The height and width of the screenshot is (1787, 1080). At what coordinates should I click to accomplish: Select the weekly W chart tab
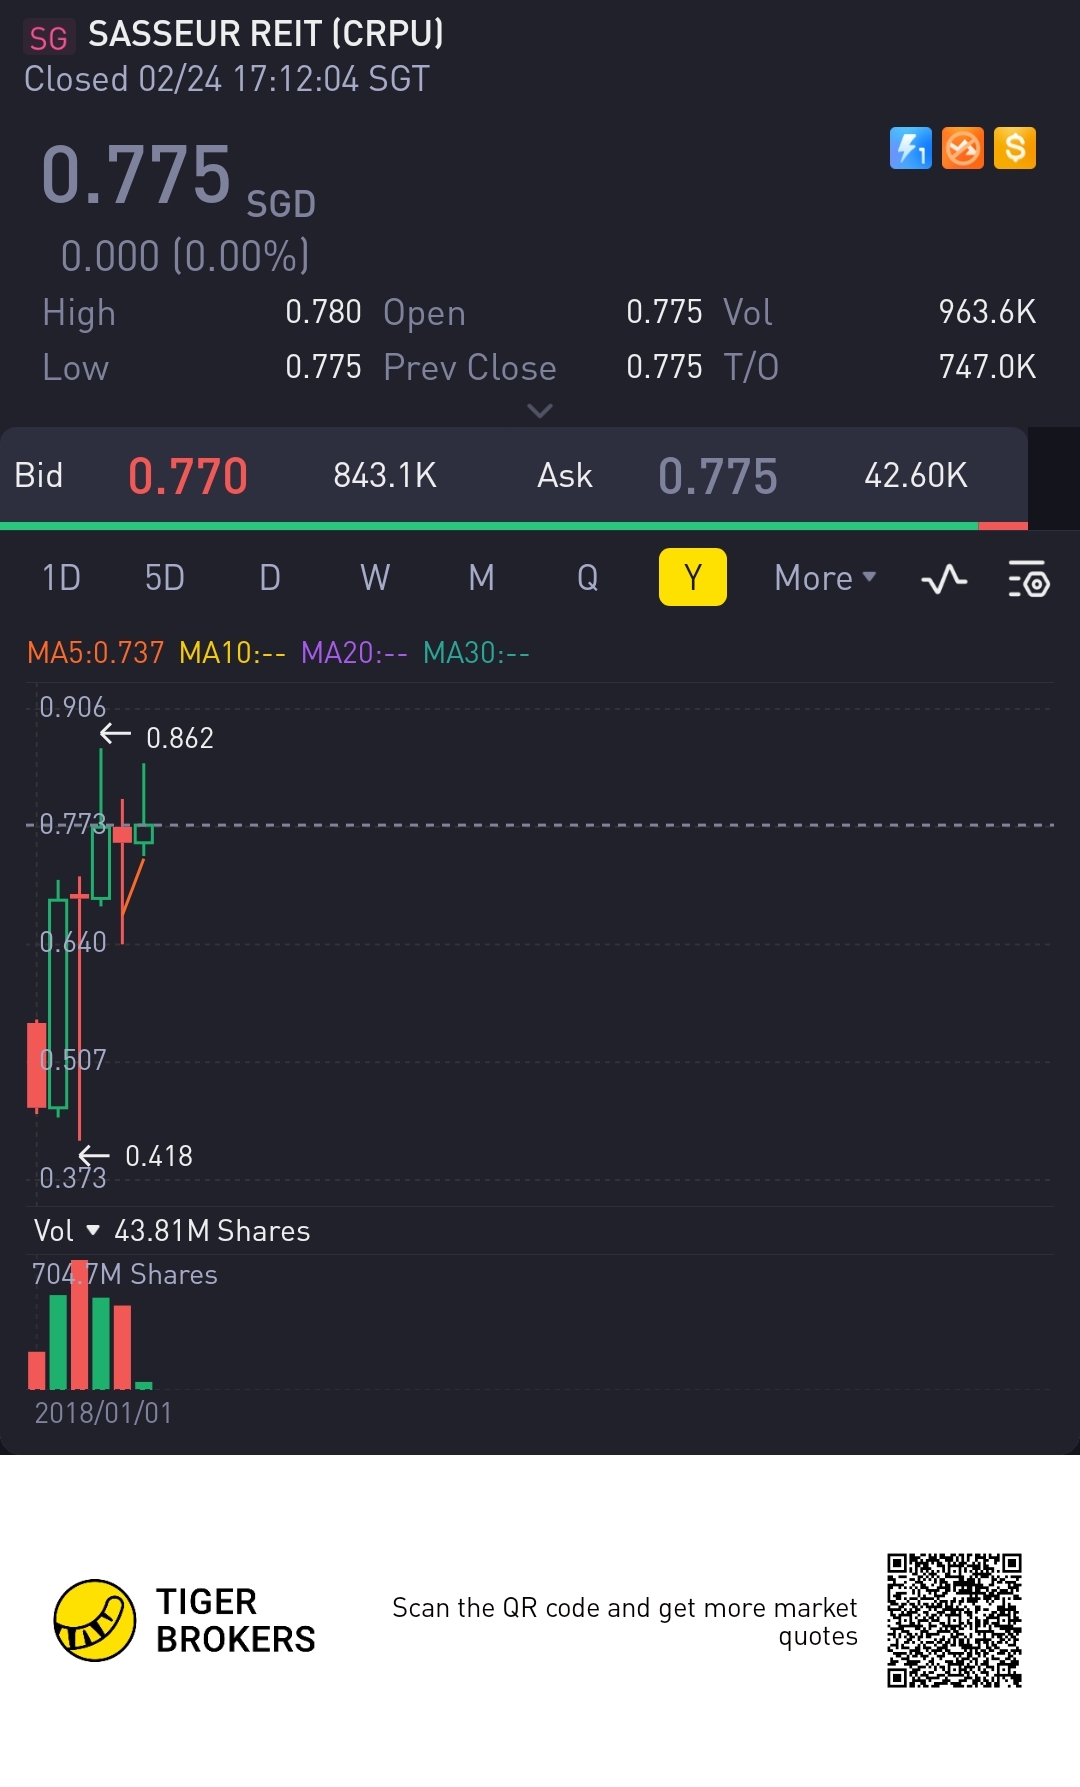pyautogui.click(x=375, y=578)
